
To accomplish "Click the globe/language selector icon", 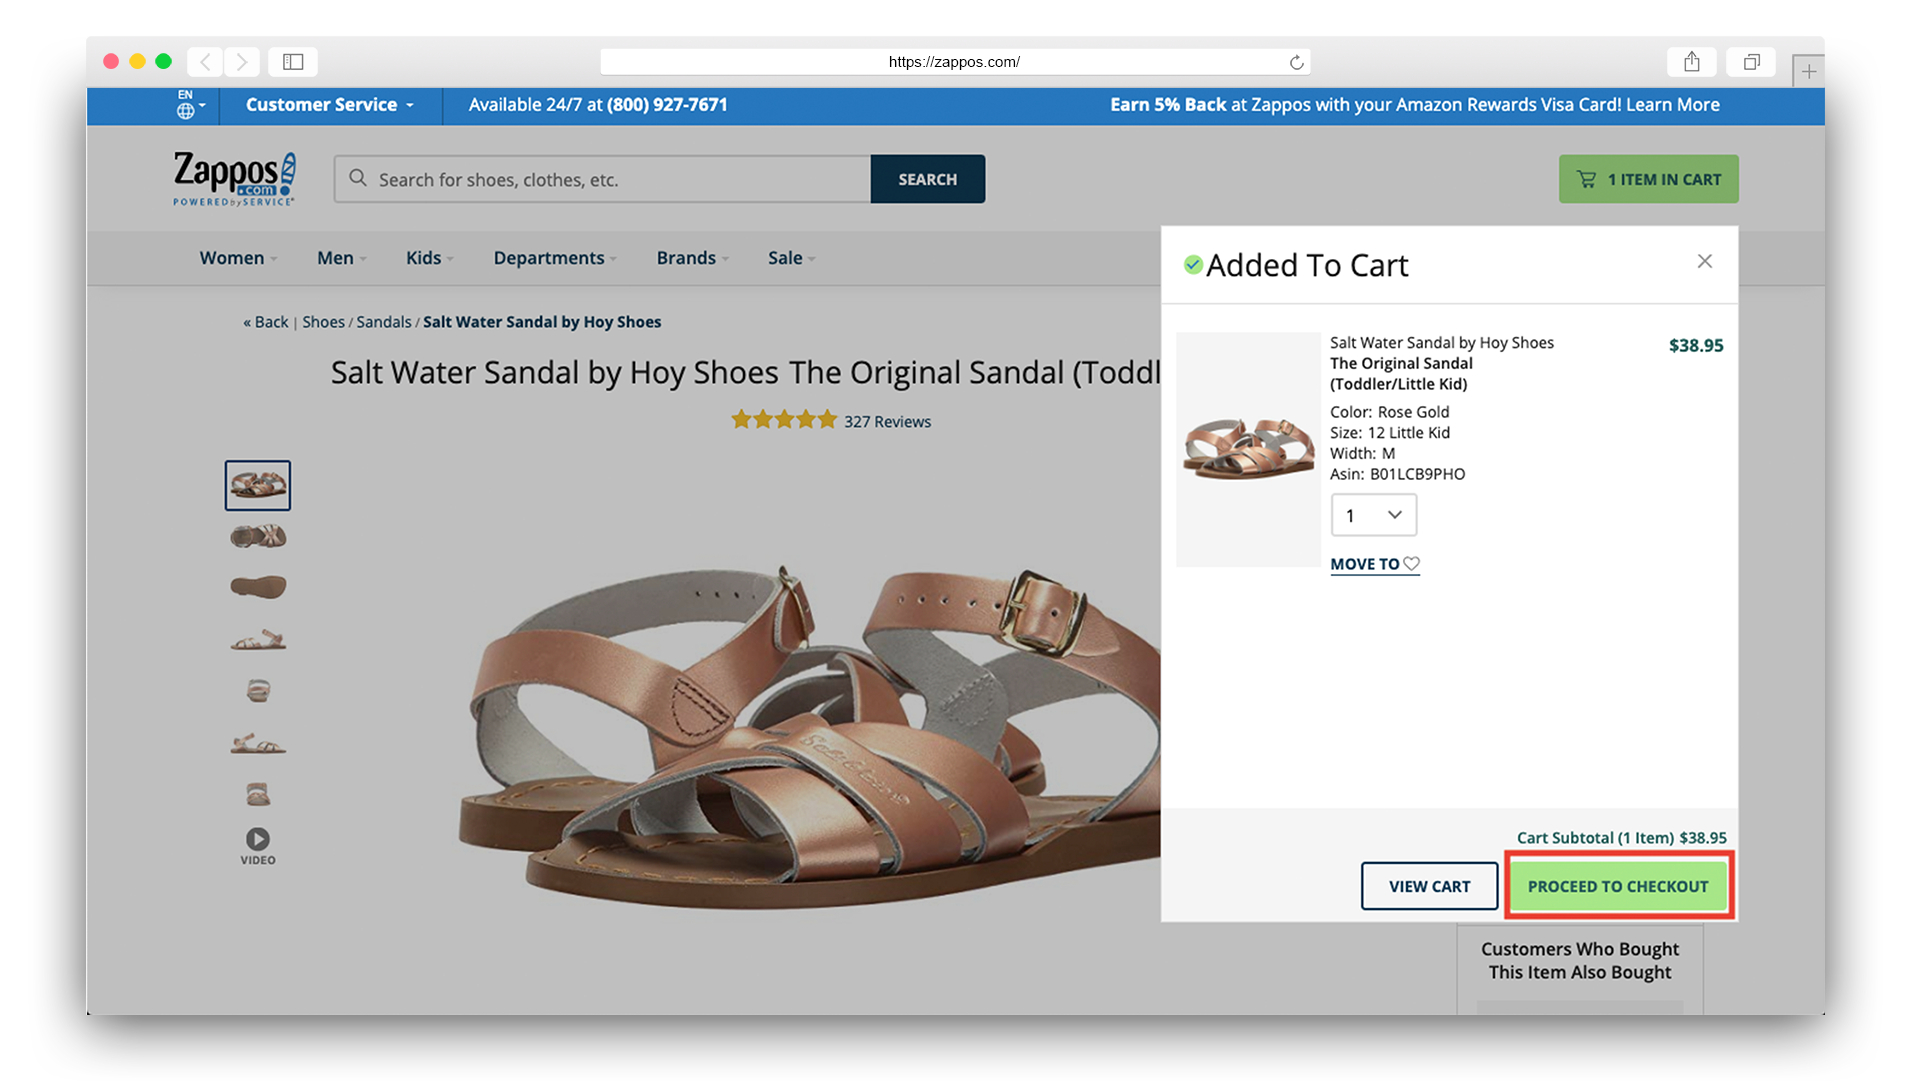I will [x=187, y=104].
